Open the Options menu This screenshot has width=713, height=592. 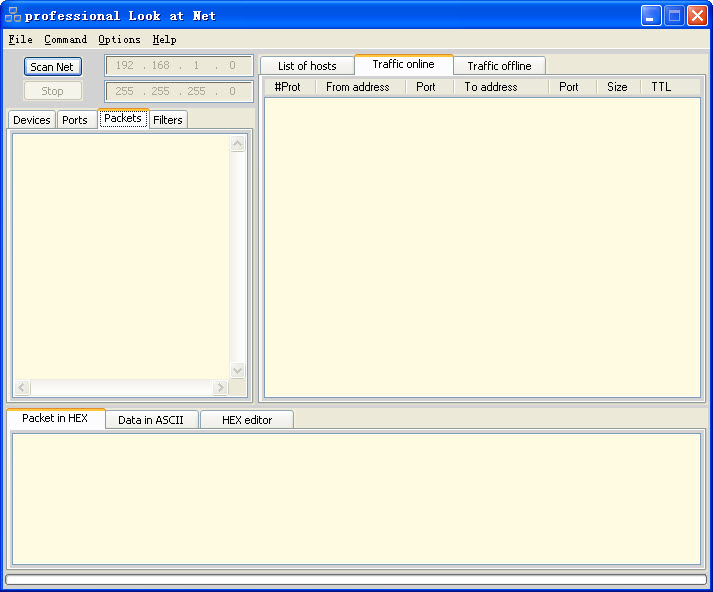(119, 40)
